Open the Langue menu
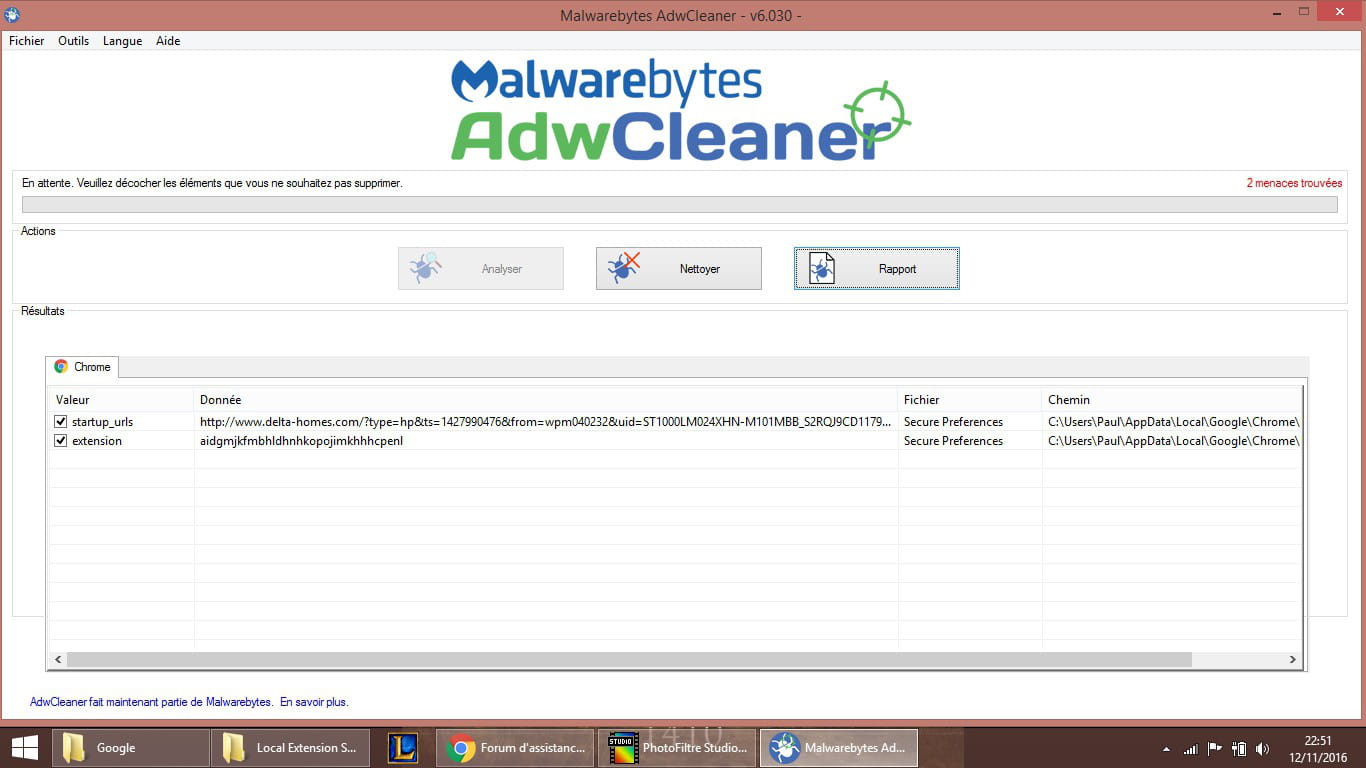The height and width of the screenshot is (768, 1366). (122, 41)
